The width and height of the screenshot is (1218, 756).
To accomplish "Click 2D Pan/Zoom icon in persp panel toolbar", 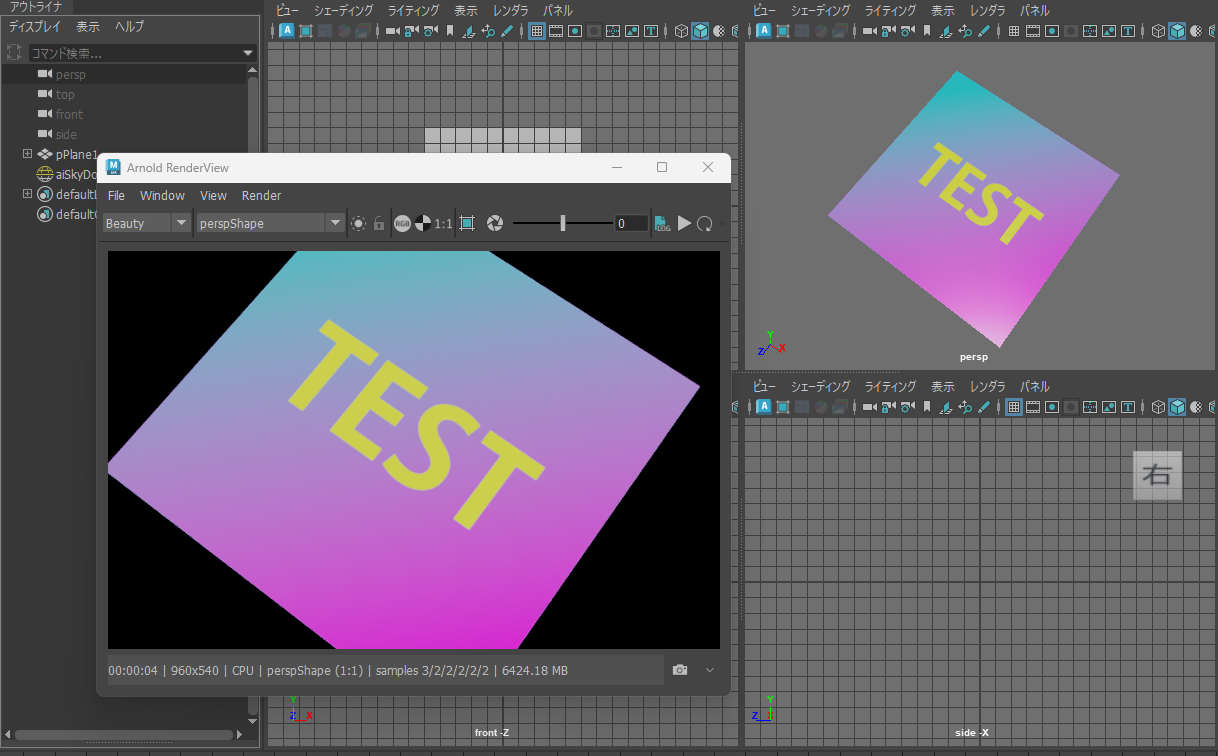I will [x=965, y=31].
